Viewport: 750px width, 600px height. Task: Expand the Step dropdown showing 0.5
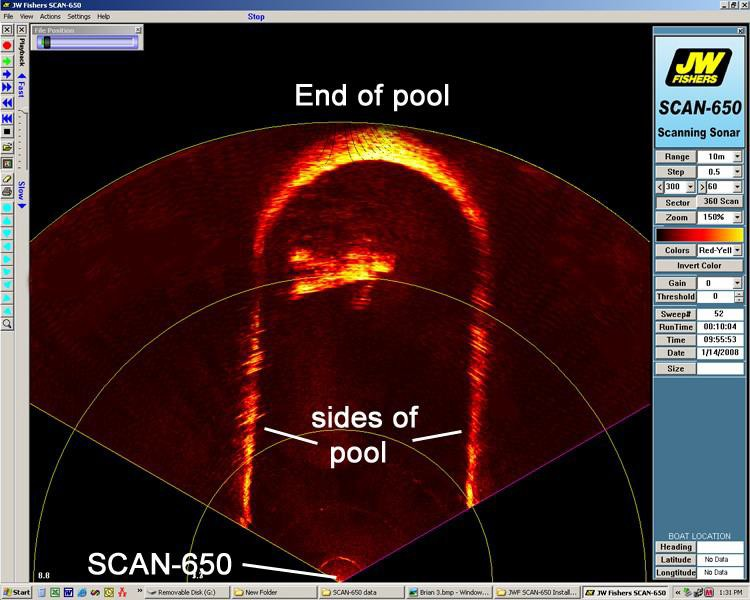click(x=737, y=172)
